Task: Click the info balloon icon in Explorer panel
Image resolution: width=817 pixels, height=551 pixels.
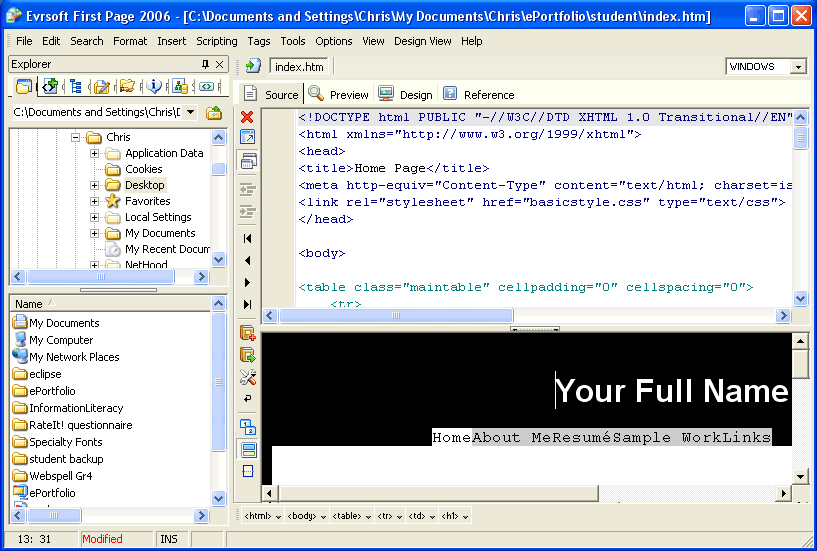Action: click(x=153, y=87)
